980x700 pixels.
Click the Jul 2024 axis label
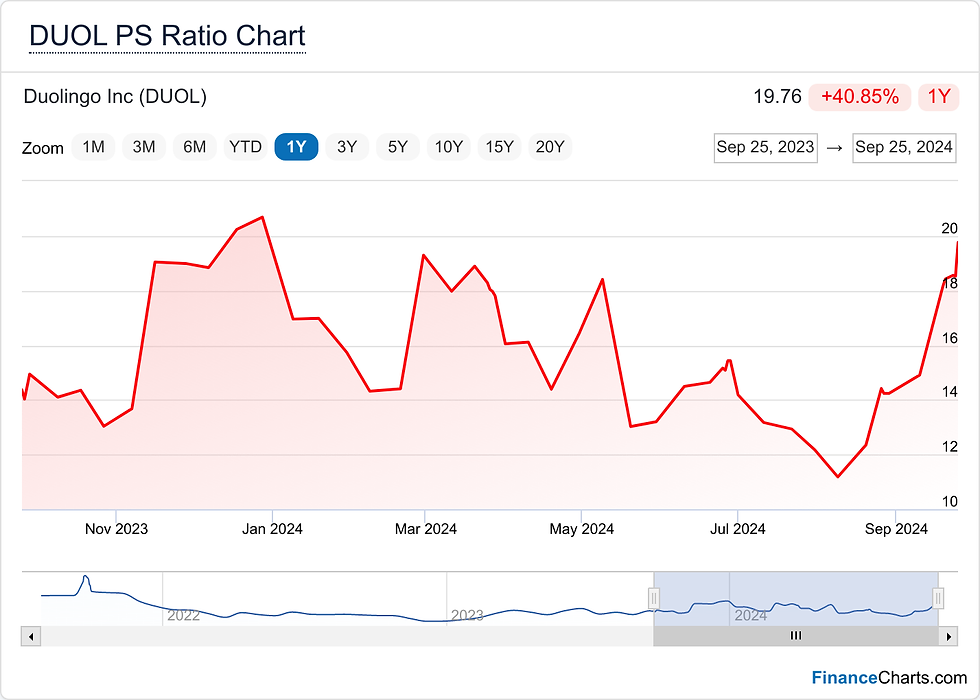[x=738, y=529]
